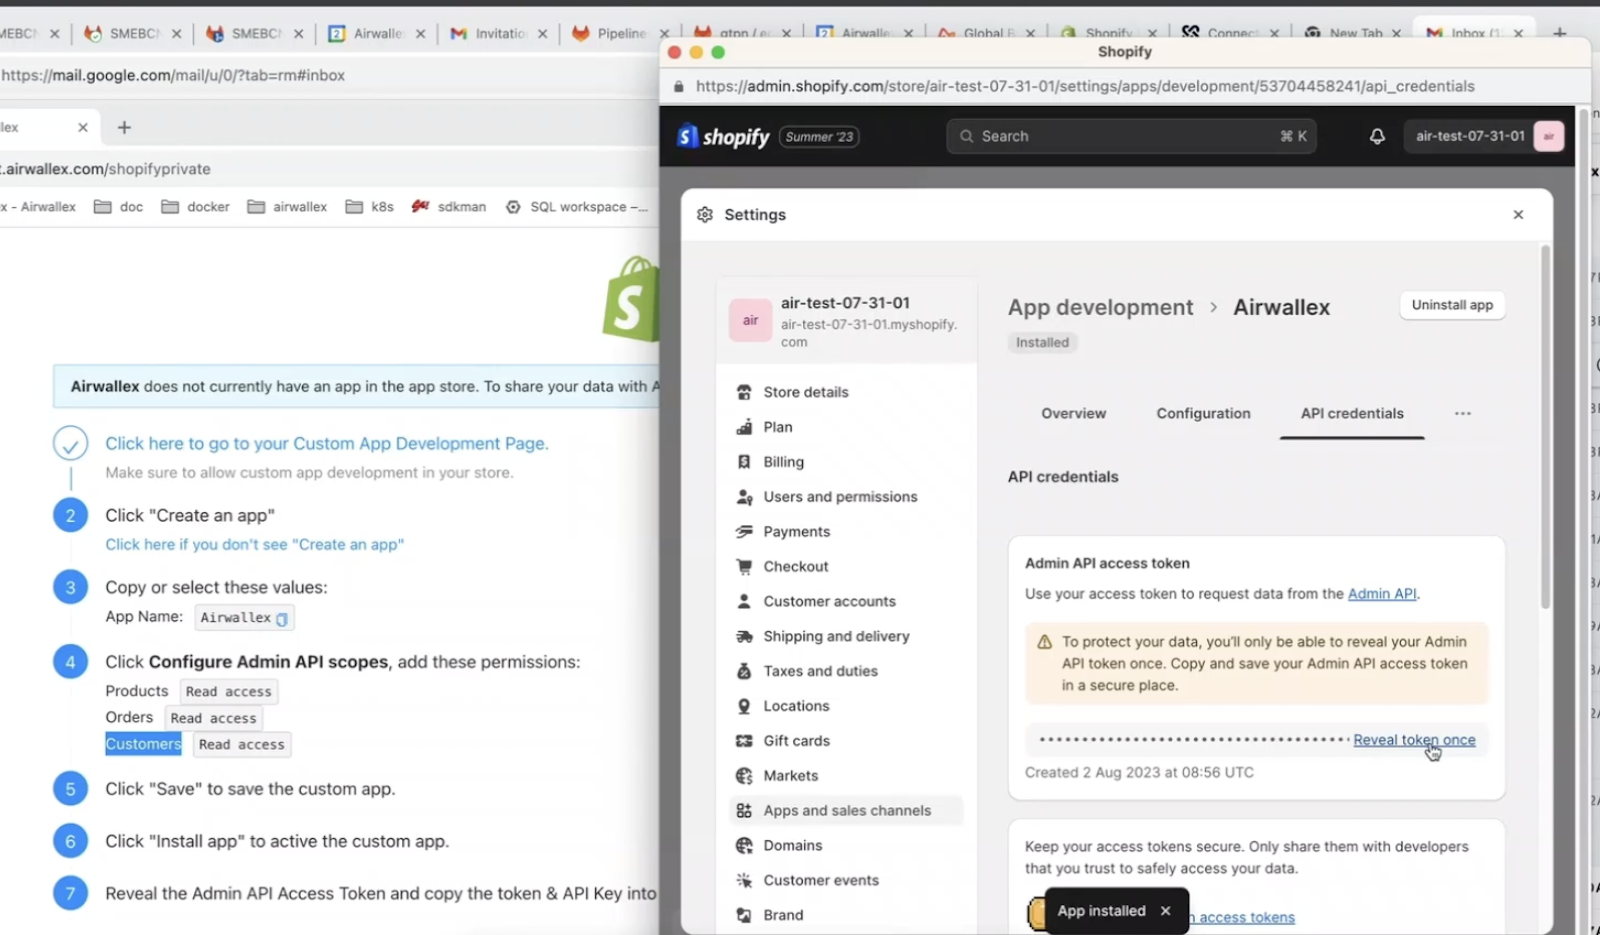The width and height of the screenshot is (1600, 935).
Task: Click copy icon beside Airwallex app name
Action: (282, 619)
